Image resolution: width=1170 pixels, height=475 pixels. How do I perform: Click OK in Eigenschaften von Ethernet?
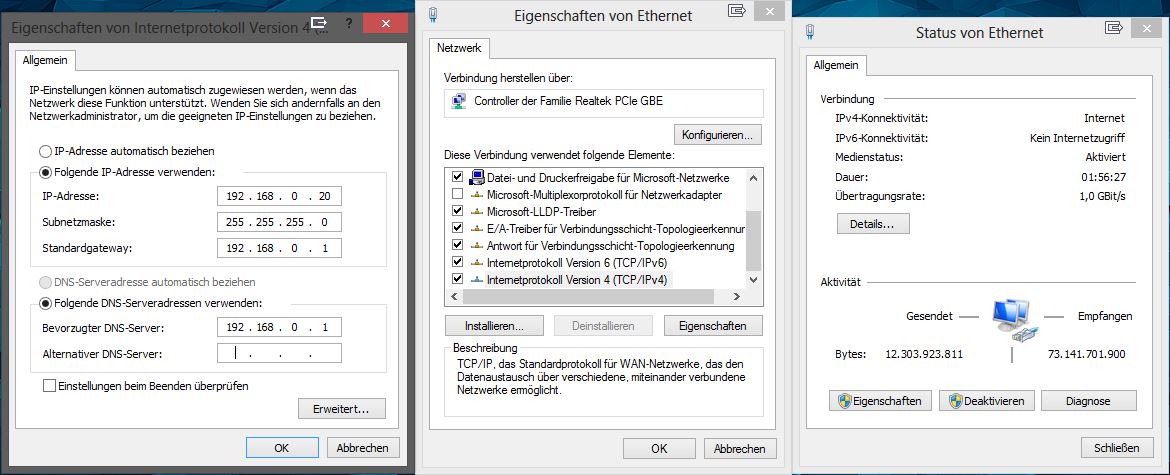pyautogui.click(x=659, y=448)
